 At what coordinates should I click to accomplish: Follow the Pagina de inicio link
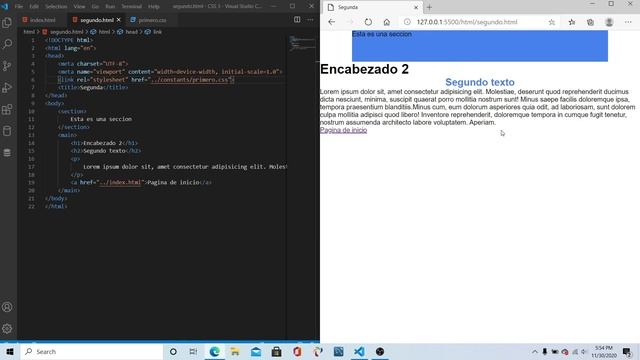(x=343, y=130)
